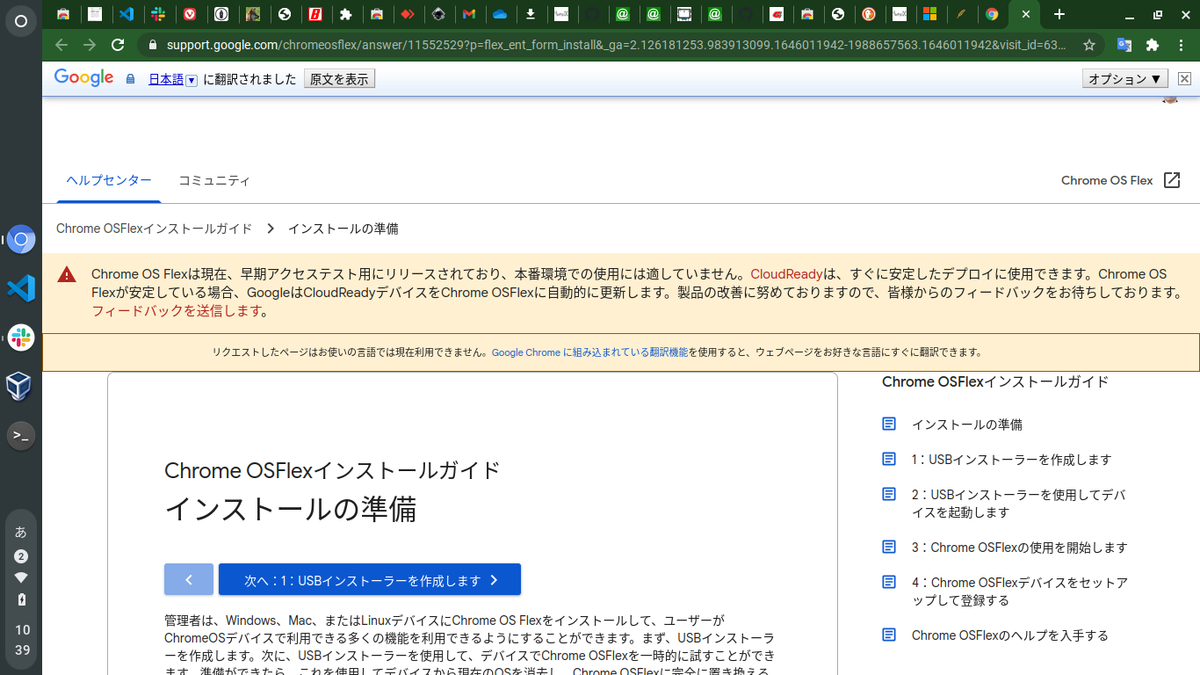Open the puzzle-piece extensions browser tab
This screenshot has height=675, width=1200.
345,14
